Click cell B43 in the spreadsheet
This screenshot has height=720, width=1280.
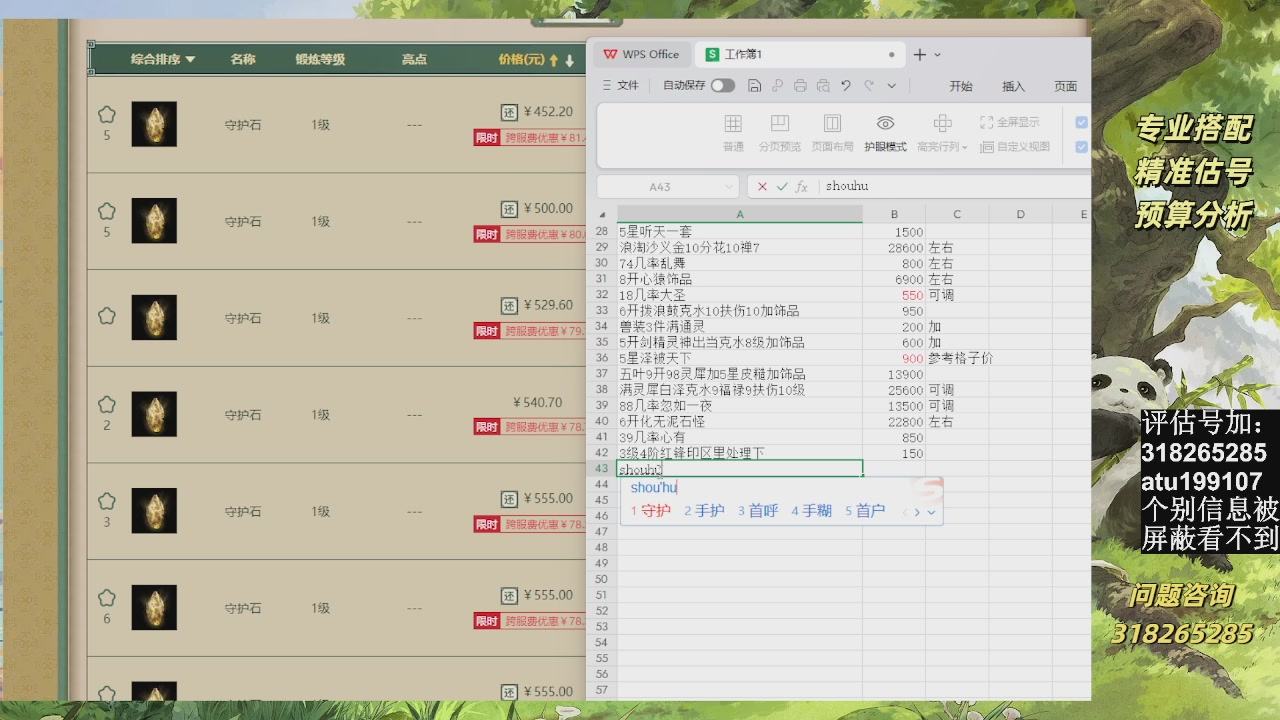pyautogui.click(x=893, y=469)
